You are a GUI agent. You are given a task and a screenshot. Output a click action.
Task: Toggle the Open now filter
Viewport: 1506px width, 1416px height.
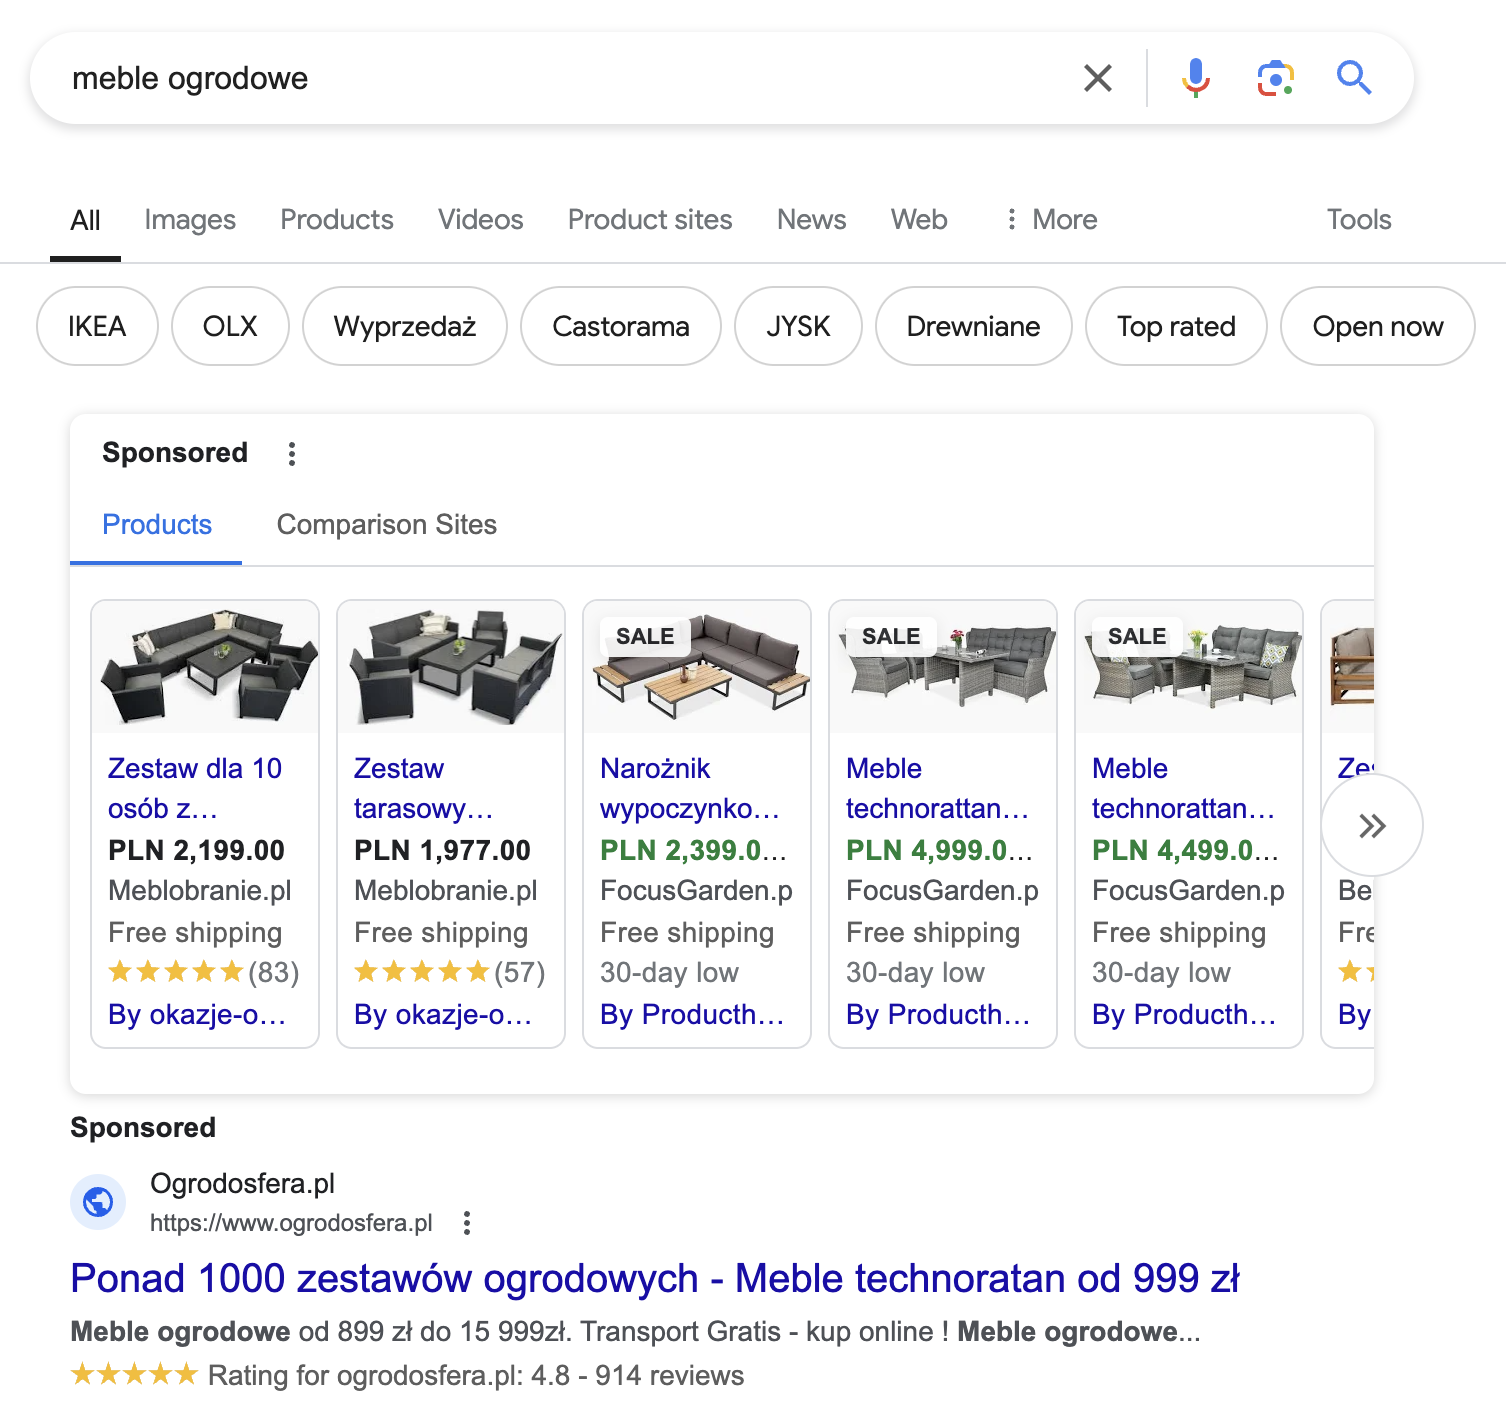tap(1378, 326)
